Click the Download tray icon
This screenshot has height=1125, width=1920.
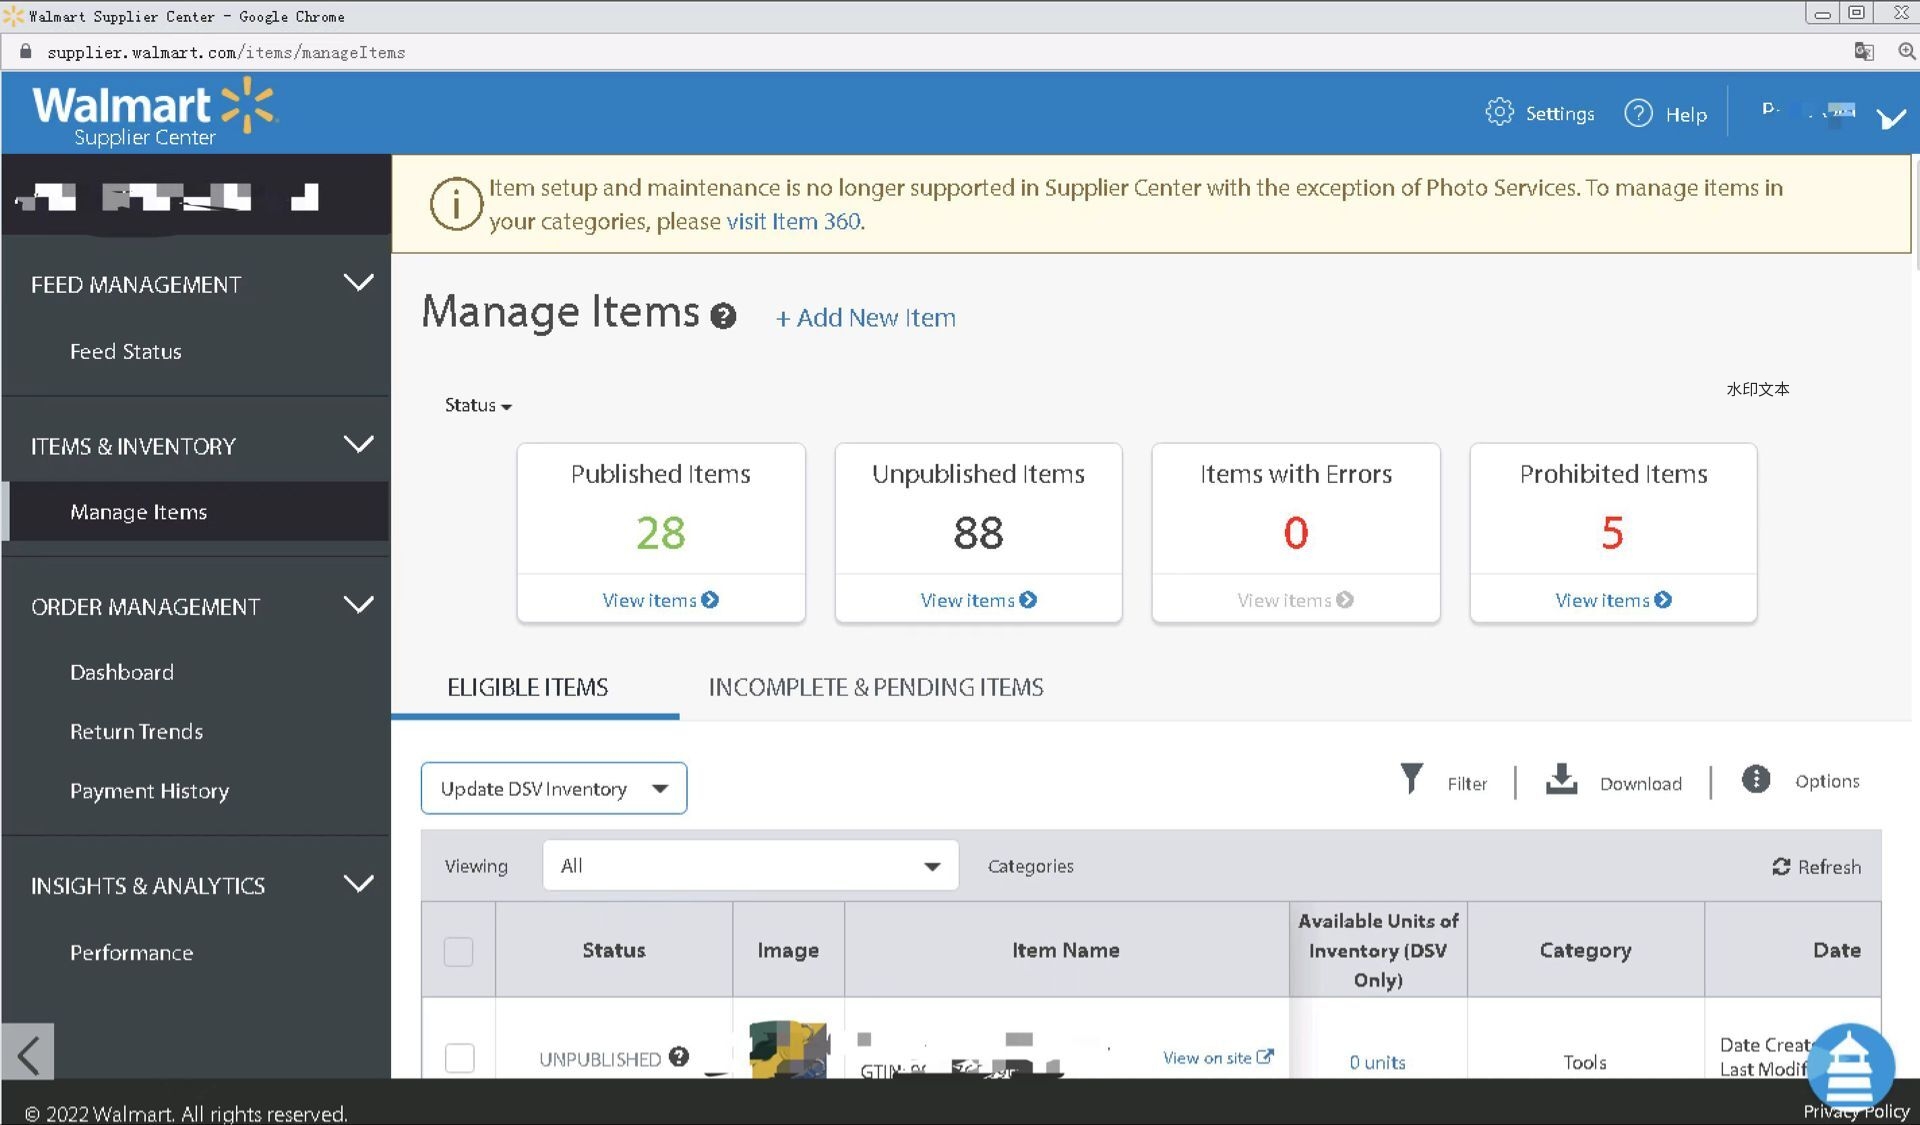1561,779
